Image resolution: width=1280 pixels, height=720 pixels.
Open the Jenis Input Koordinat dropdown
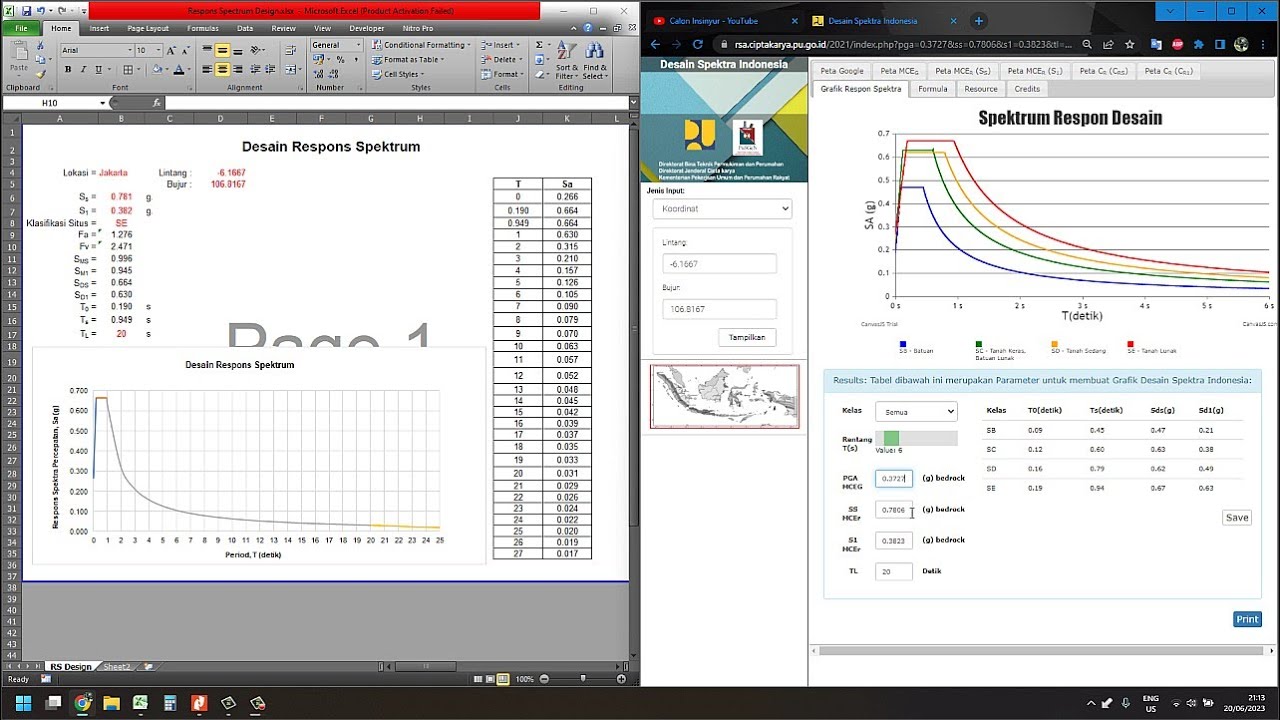(x=722, y=209)
